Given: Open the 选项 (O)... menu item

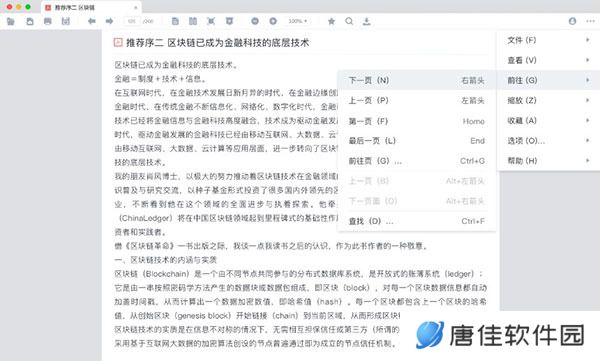Looking at the screenshot, I should point(548,140).
